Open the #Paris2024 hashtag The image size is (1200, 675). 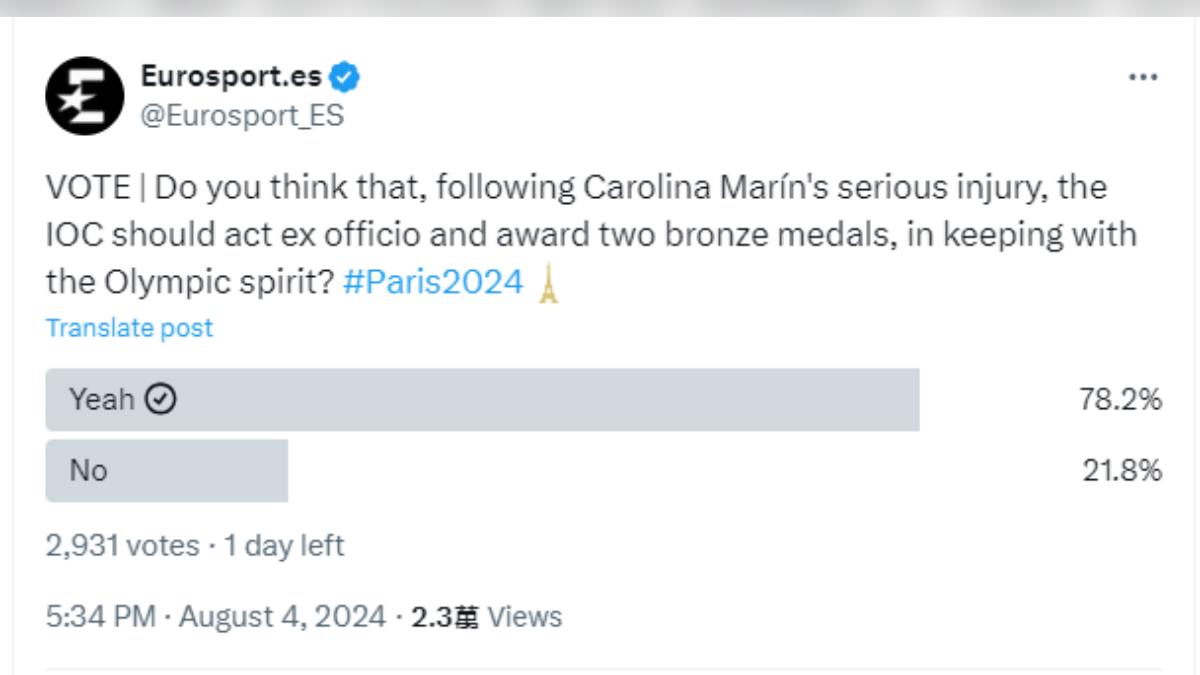(x=432, y=283)
